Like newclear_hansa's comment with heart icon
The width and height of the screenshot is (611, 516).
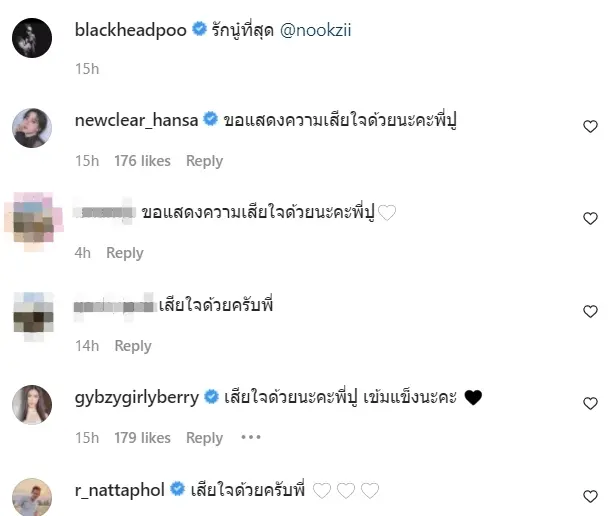click(590, 127)
